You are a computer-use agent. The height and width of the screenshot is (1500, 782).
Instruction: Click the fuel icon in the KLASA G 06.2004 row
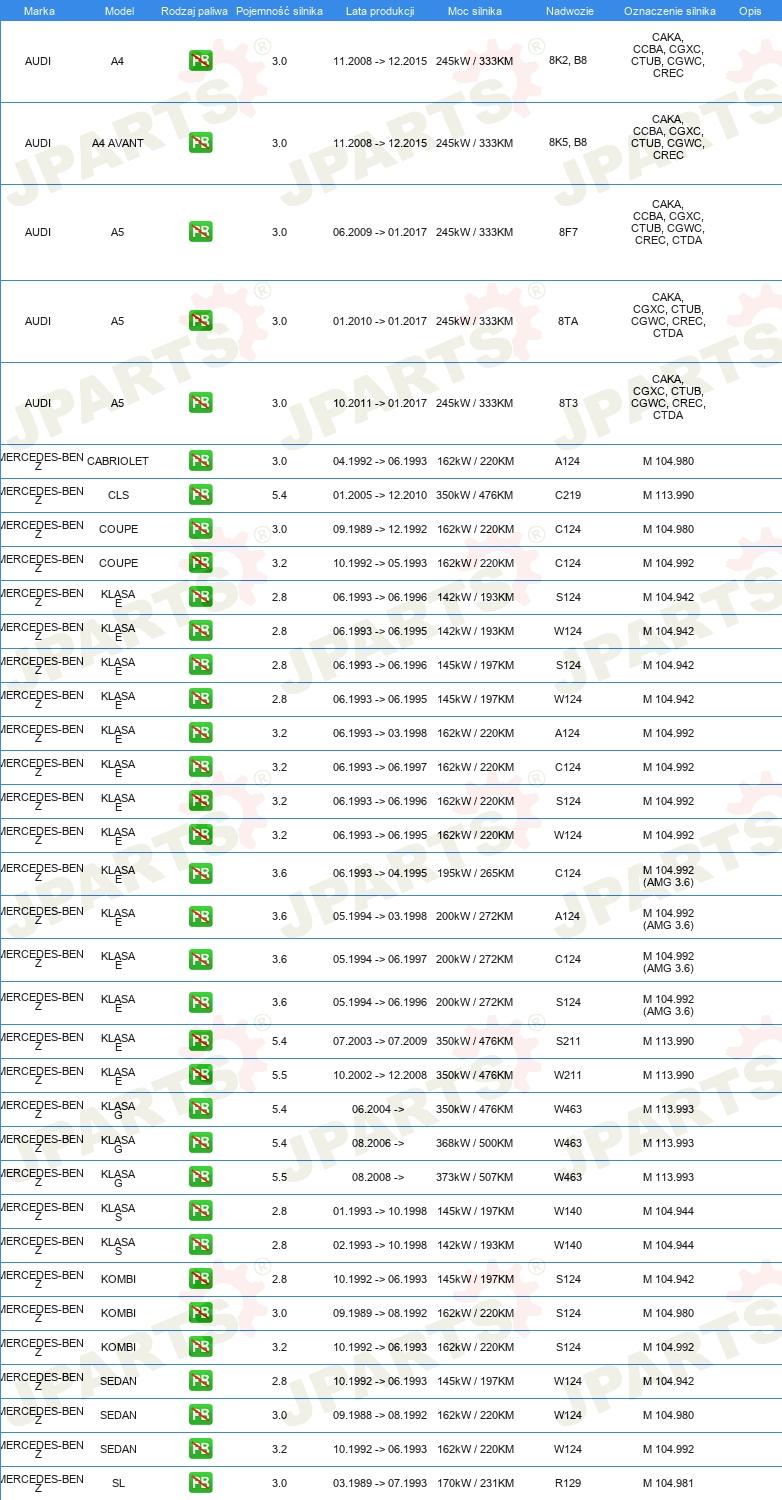[x=200, y=1109]
